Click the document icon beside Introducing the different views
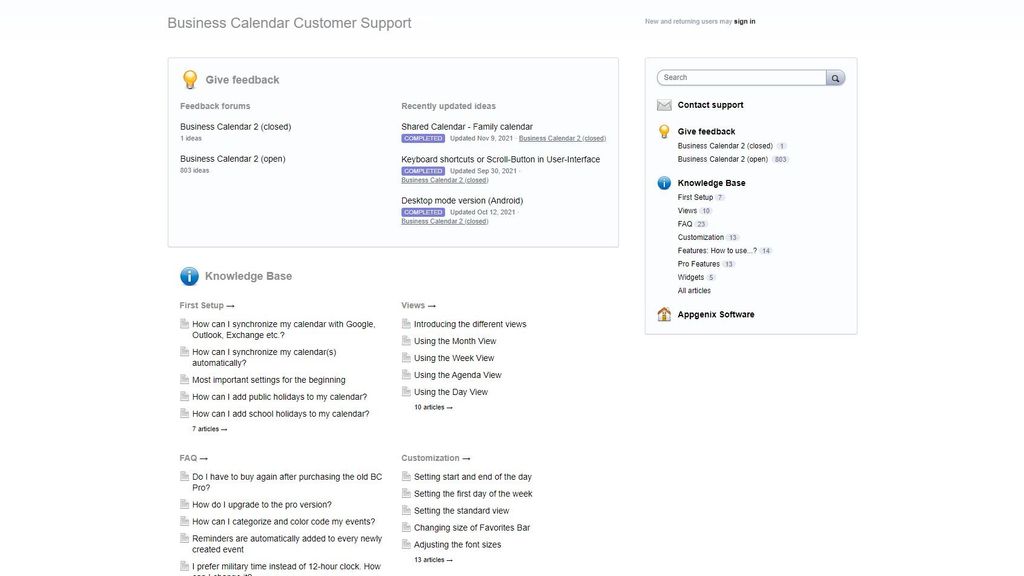The width and height of the screenshot is (1024, 576). tap(406, 324)
